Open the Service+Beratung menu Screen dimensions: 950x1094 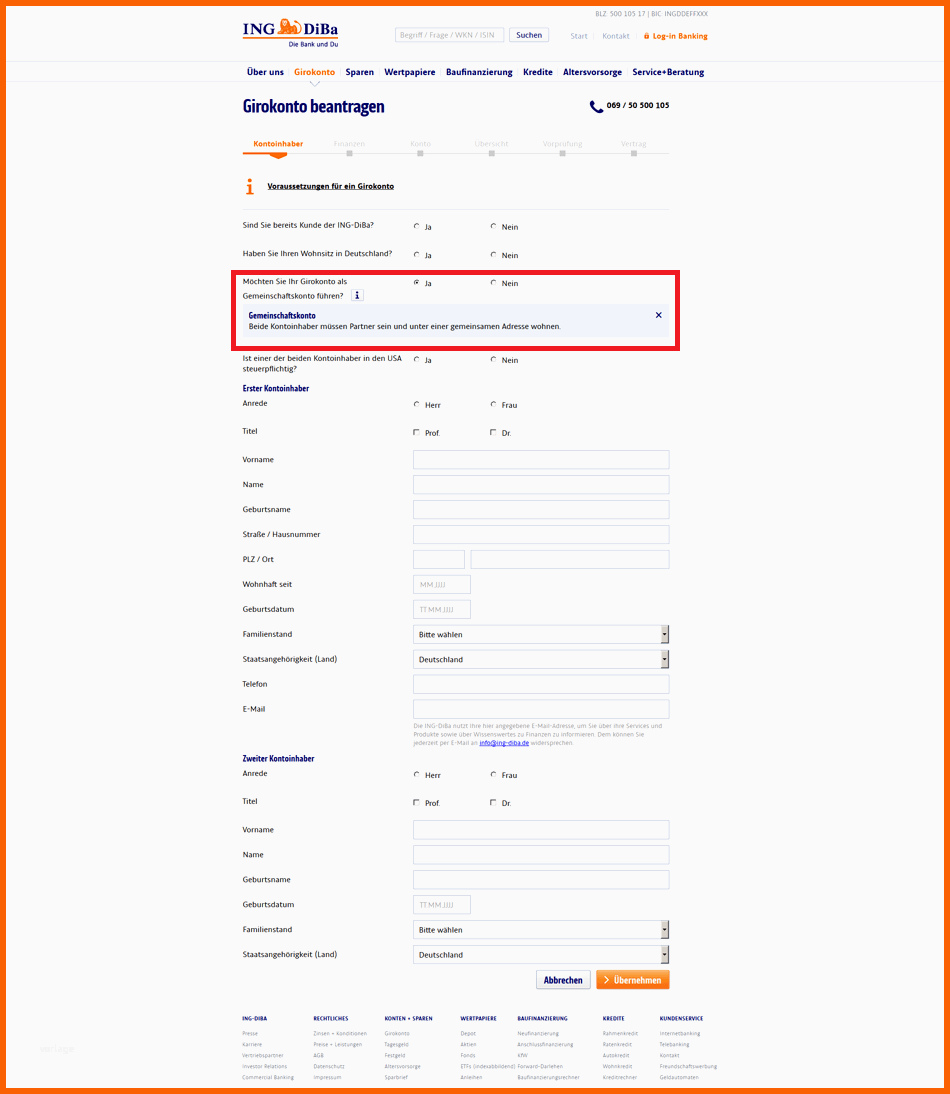(x=668, y=72)
